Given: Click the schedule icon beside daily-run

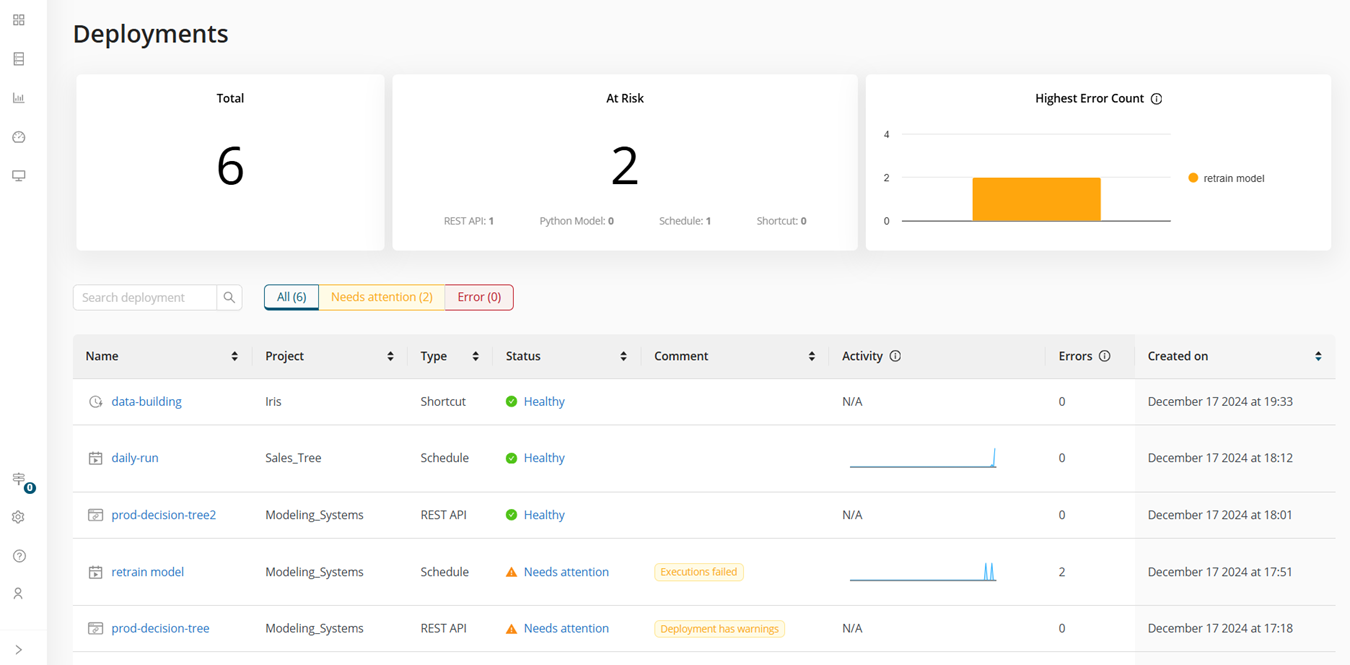Looking at the screenshot, I should (95, 458).
